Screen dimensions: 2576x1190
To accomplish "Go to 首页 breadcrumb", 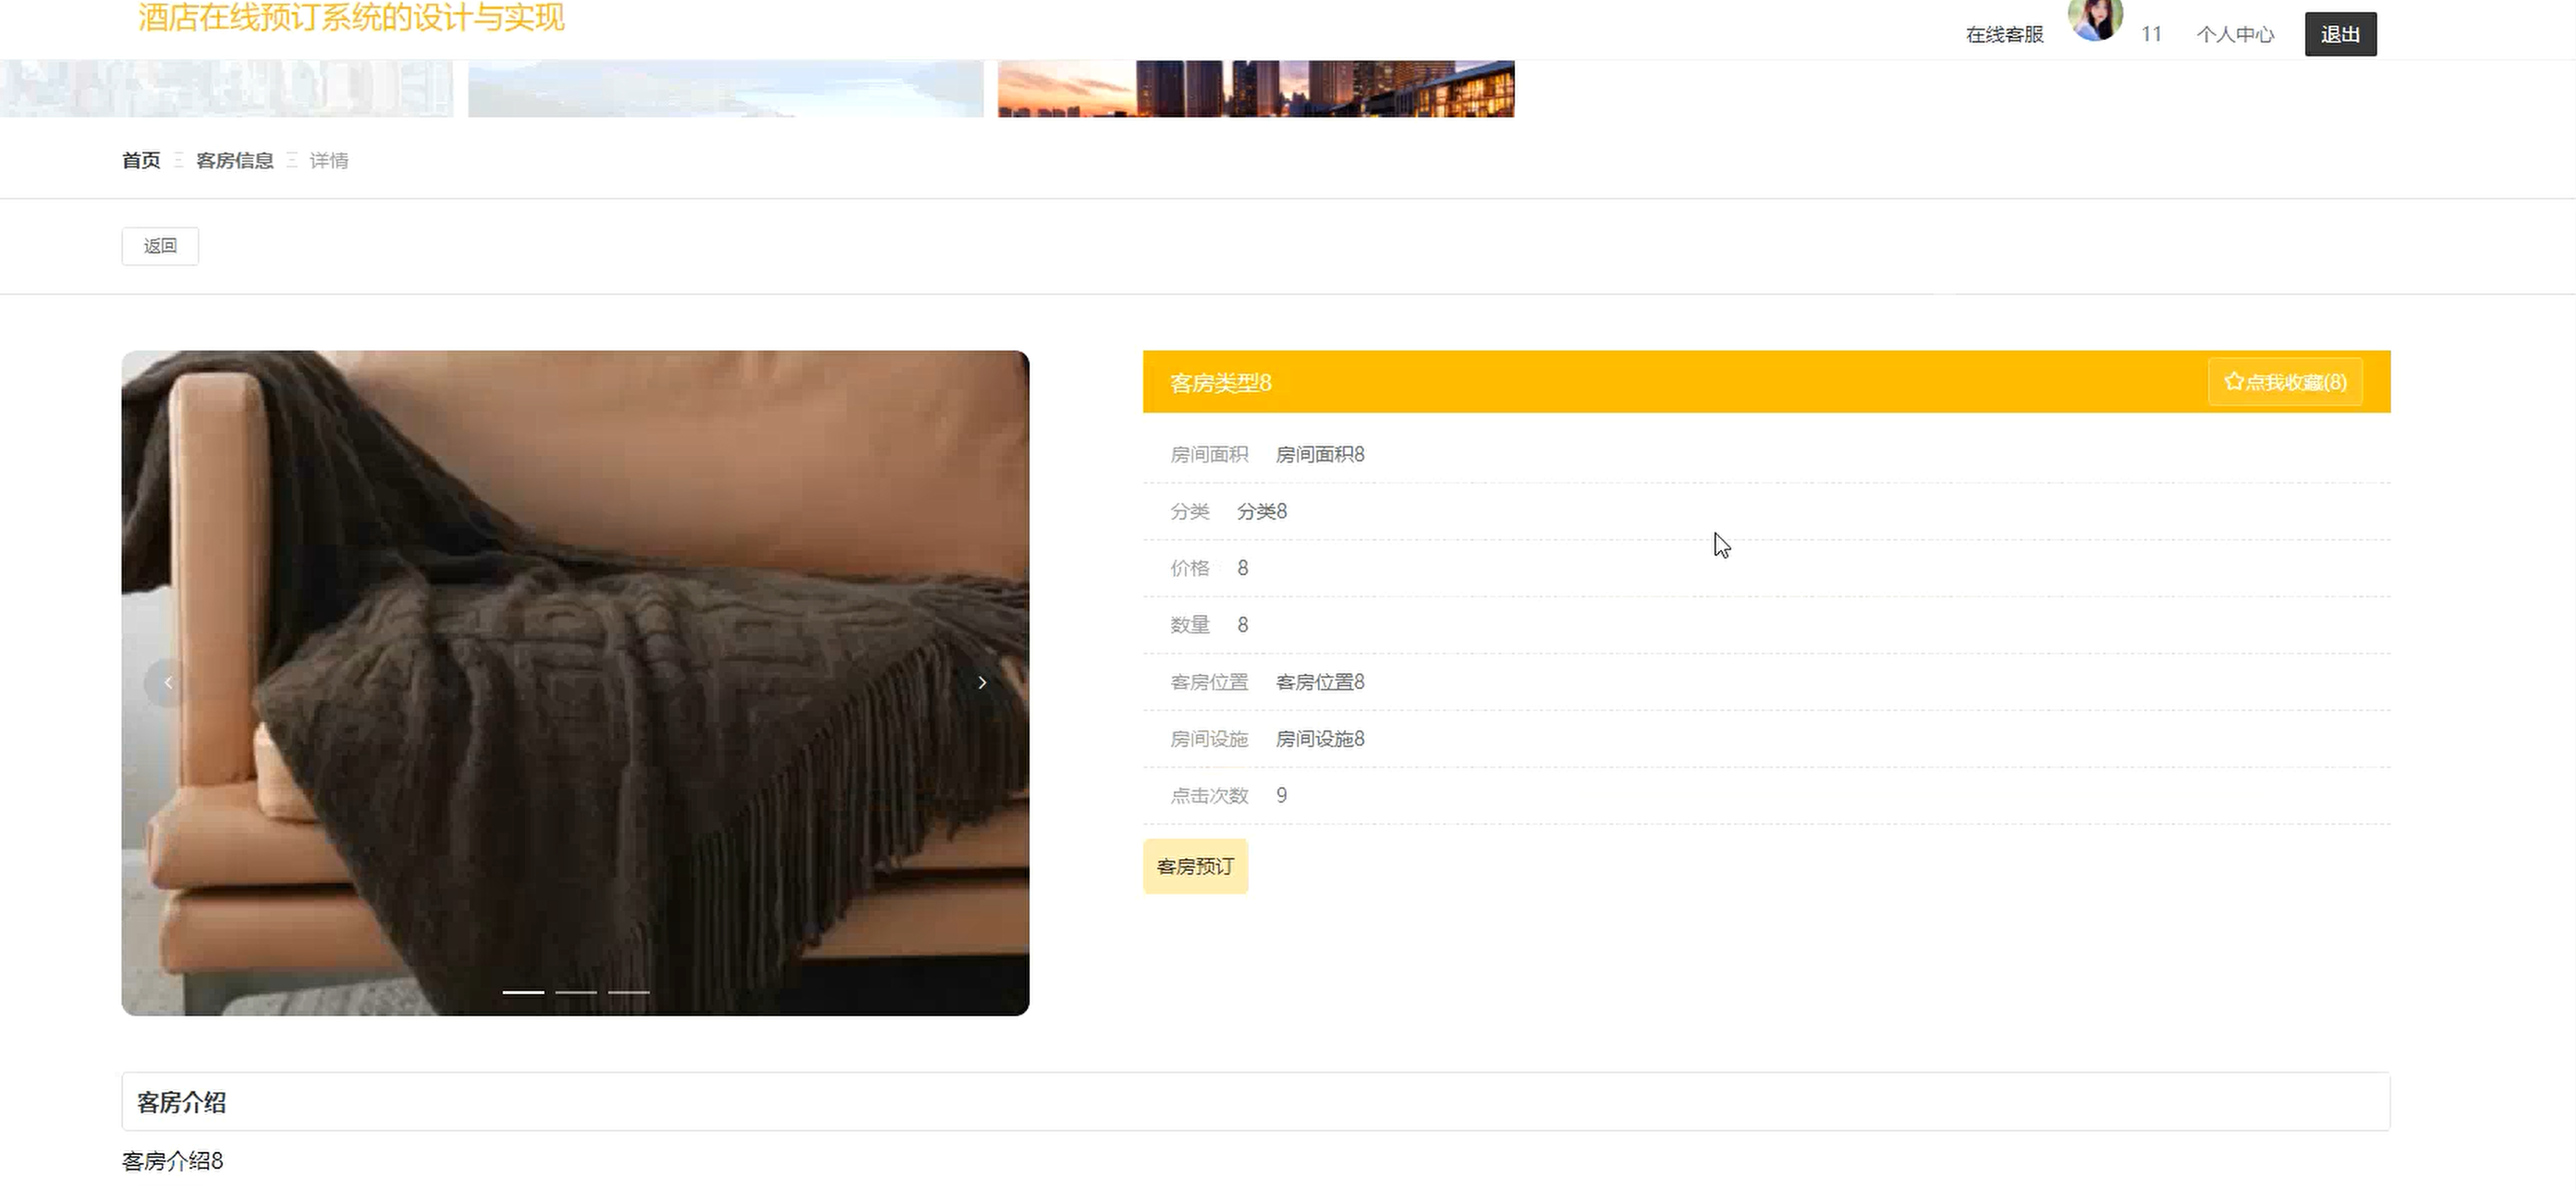I will click(x=141, y=160).
